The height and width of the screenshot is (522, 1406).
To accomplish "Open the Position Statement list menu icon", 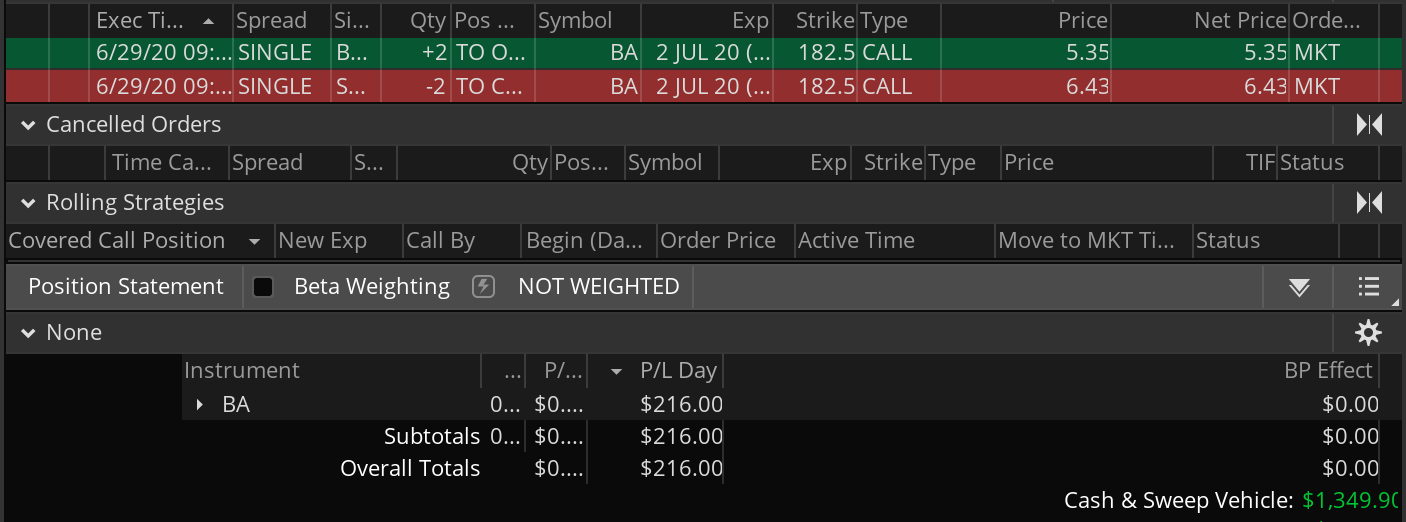I will coord(1369,287).
